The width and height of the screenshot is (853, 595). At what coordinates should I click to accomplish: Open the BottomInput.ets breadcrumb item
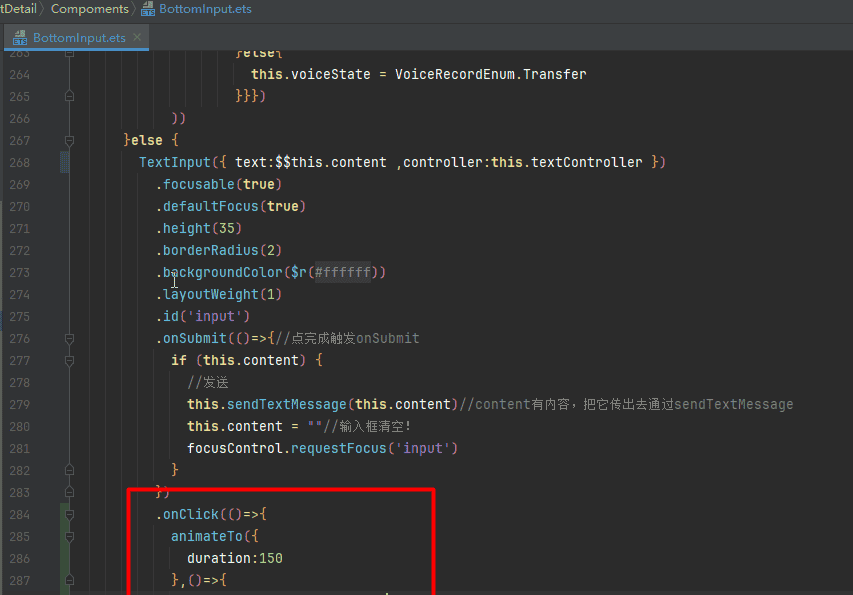(205, 9)
